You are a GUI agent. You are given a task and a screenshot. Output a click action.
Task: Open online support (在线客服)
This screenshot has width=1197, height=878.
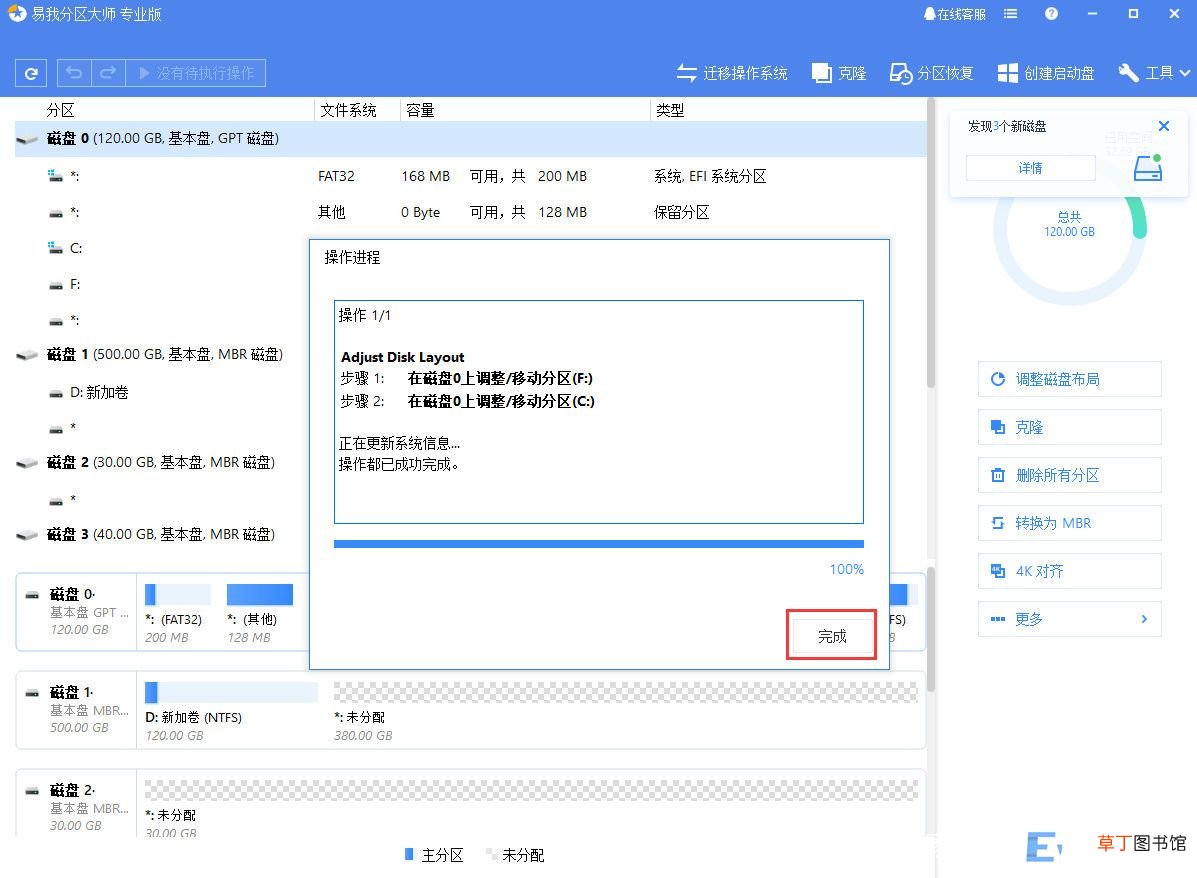click(x=954, y=14)
